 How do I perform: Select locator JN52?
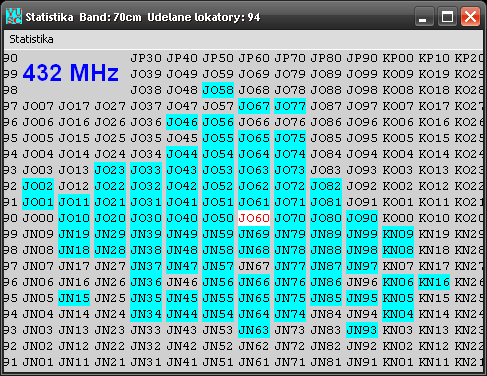[x=218, y=346]
